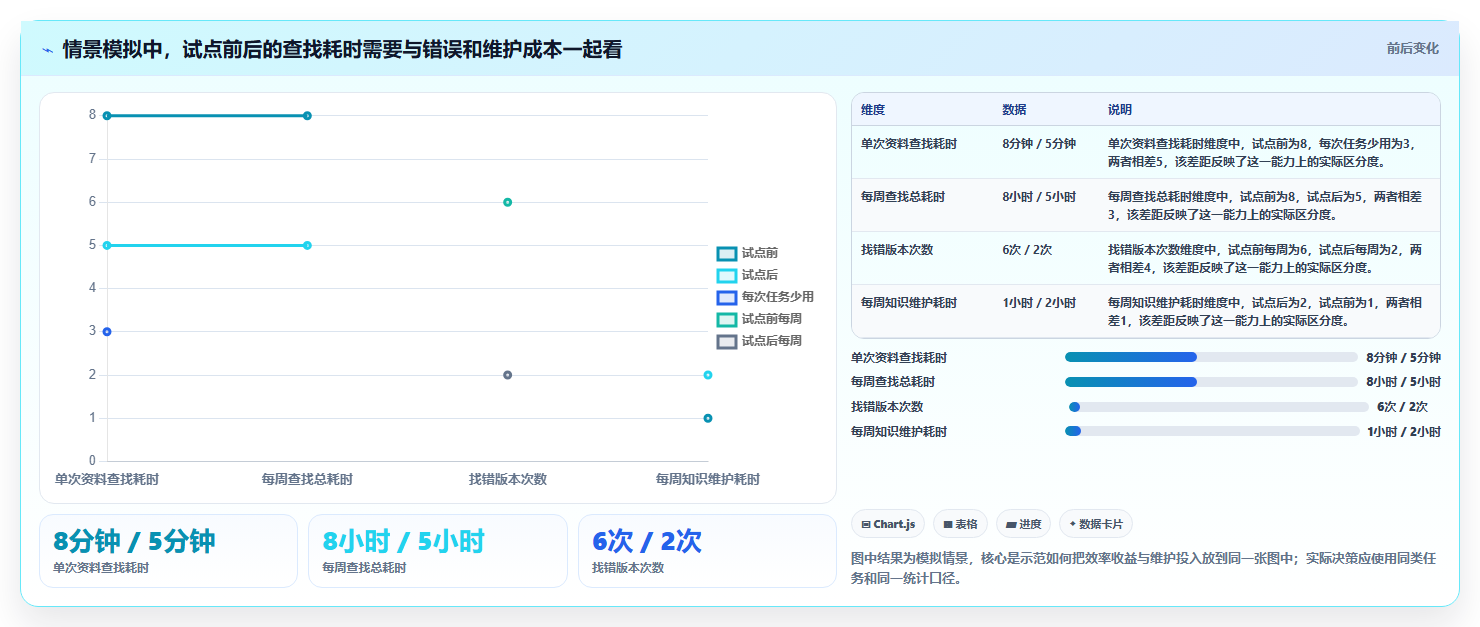
Task: Select the teal point at value 1 above 每周知识维护耗时
Action: [707, 418]
